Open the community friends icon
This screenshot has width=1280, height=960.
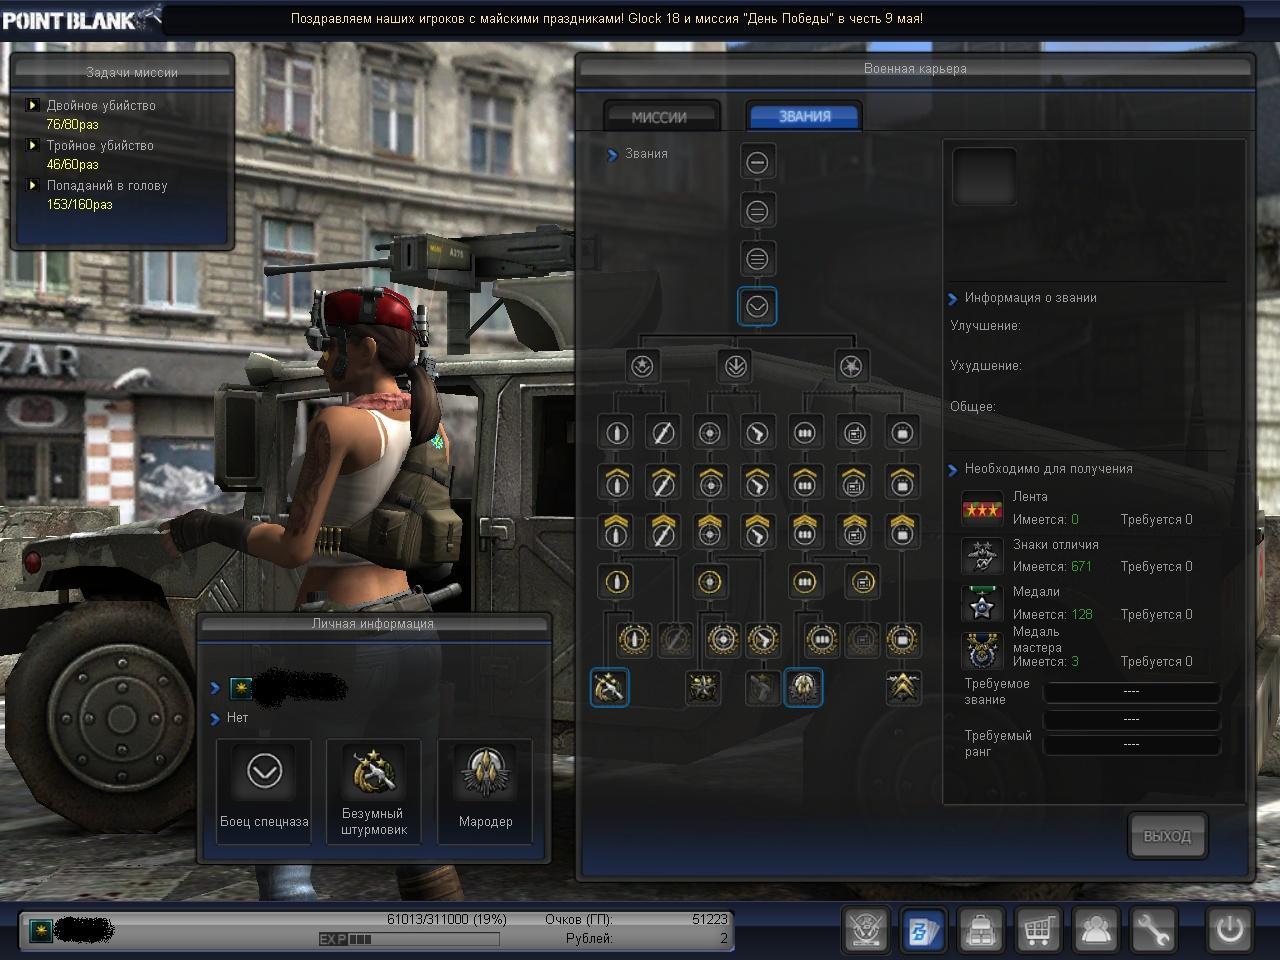pyautogui.click(x=1096, y=929)
